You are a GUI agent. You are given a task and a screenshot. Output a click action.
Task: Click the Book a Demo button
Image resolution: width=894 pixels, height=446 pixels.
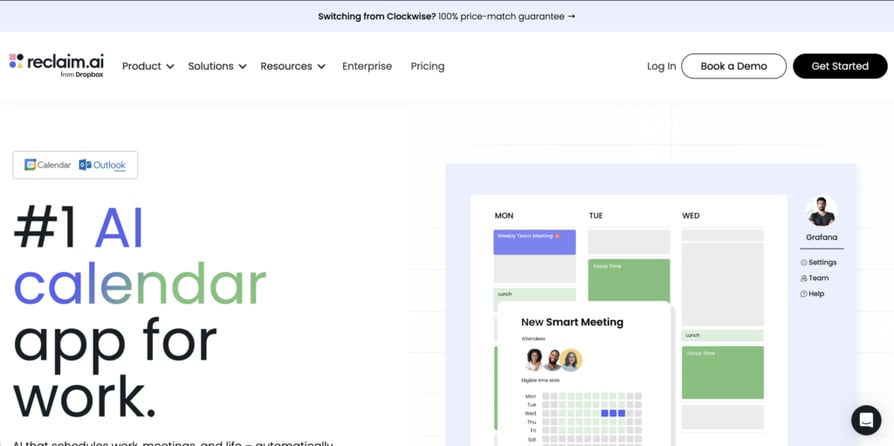pos(733,66)
